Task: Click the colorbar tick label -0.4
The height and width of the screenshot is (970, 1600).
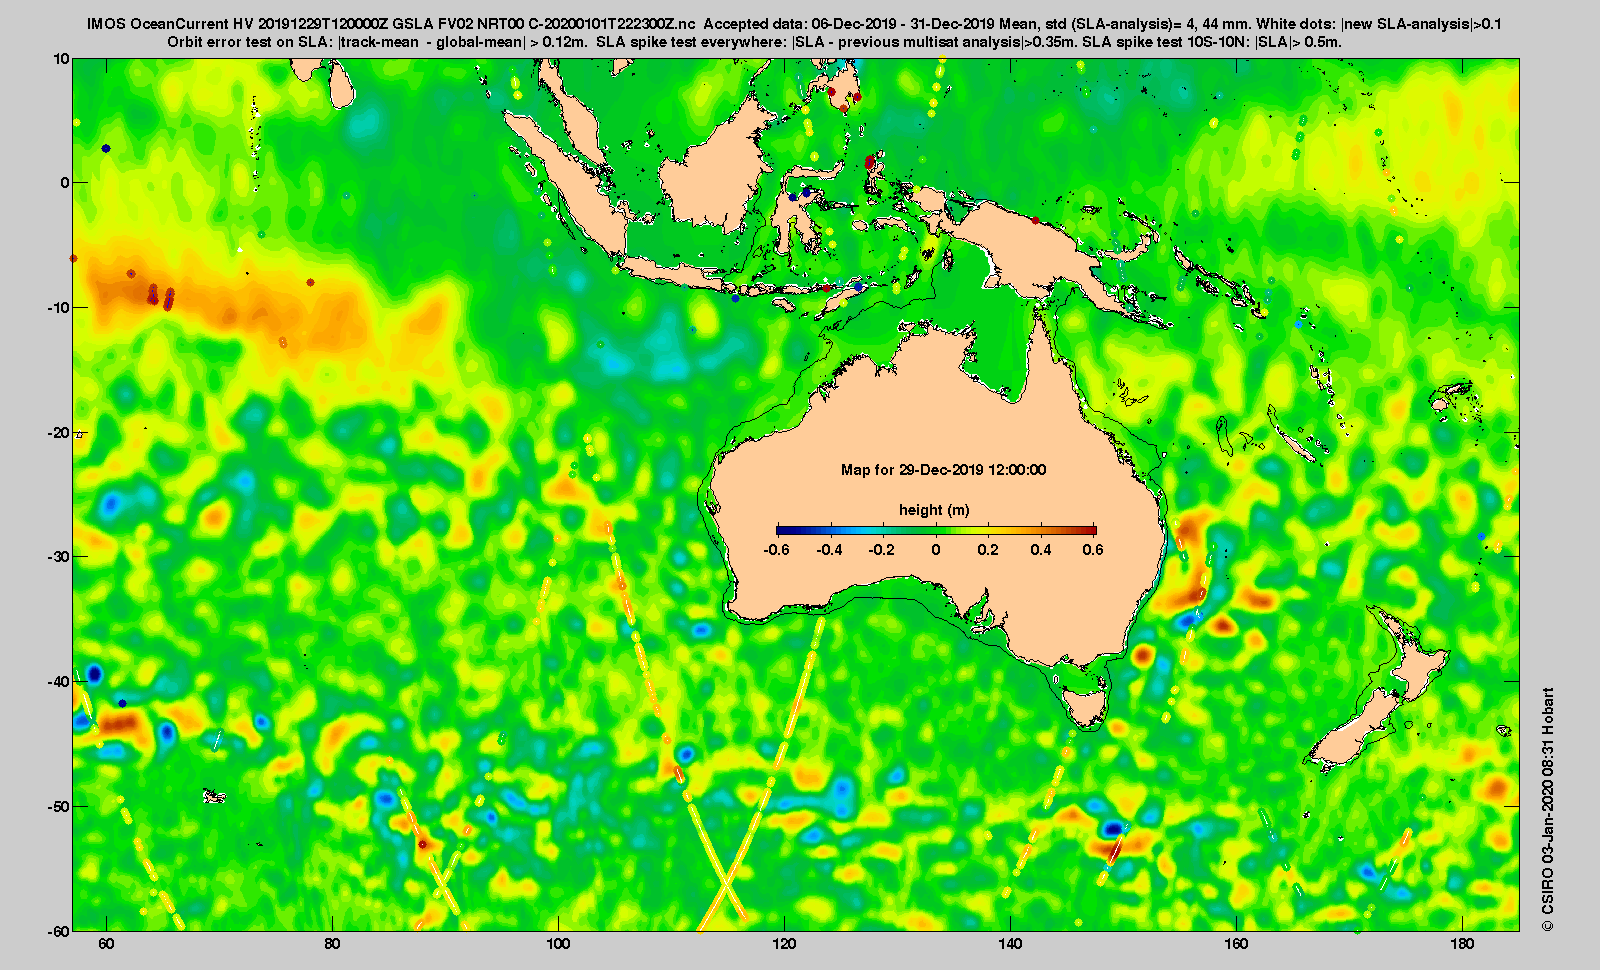Action: (829, 550)
